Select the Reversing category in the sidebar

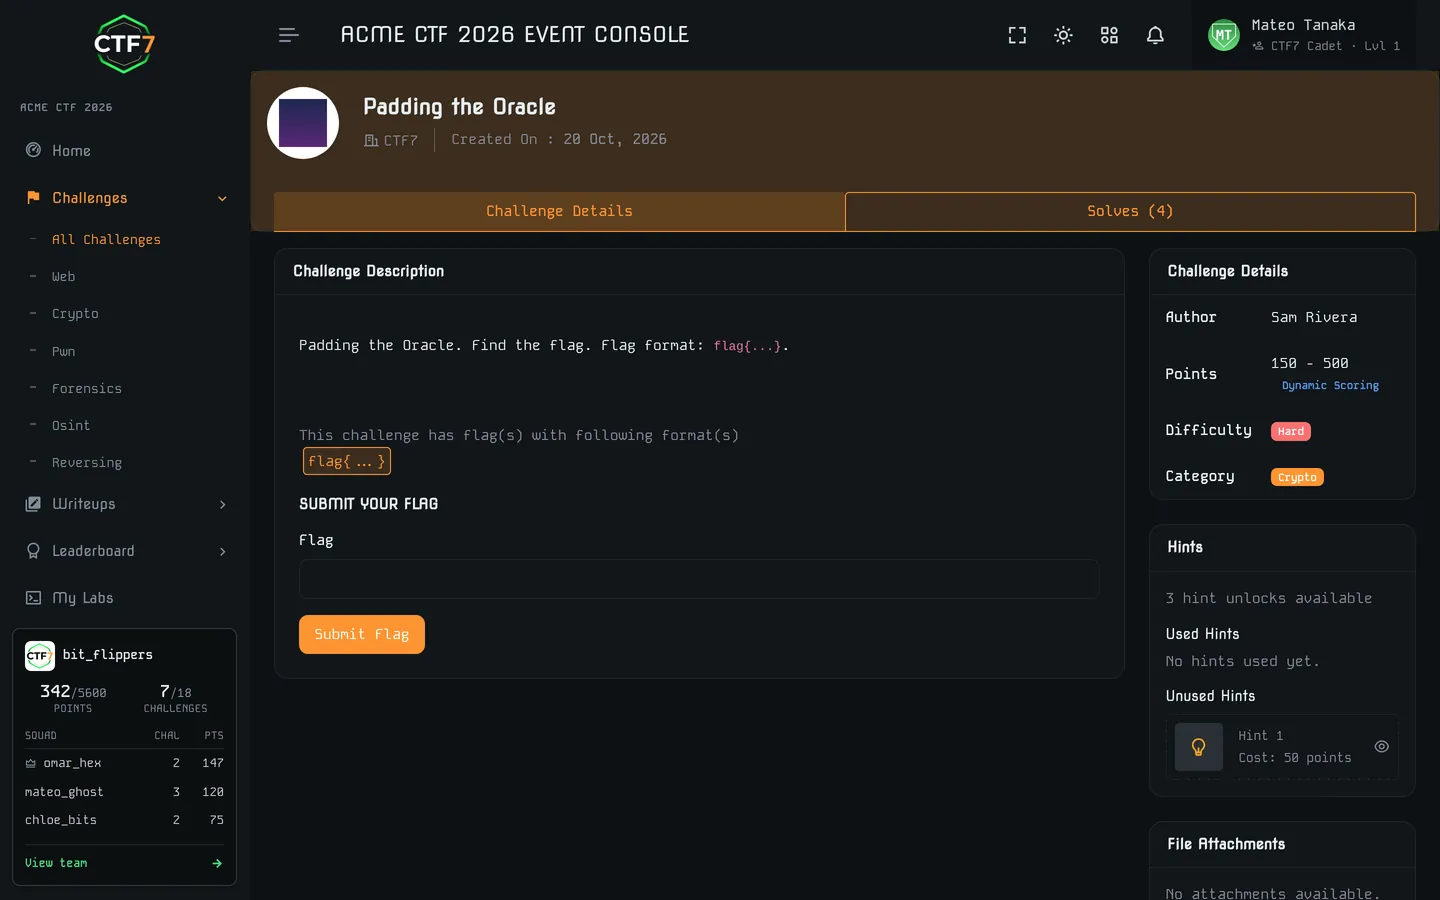coord(87,462)
